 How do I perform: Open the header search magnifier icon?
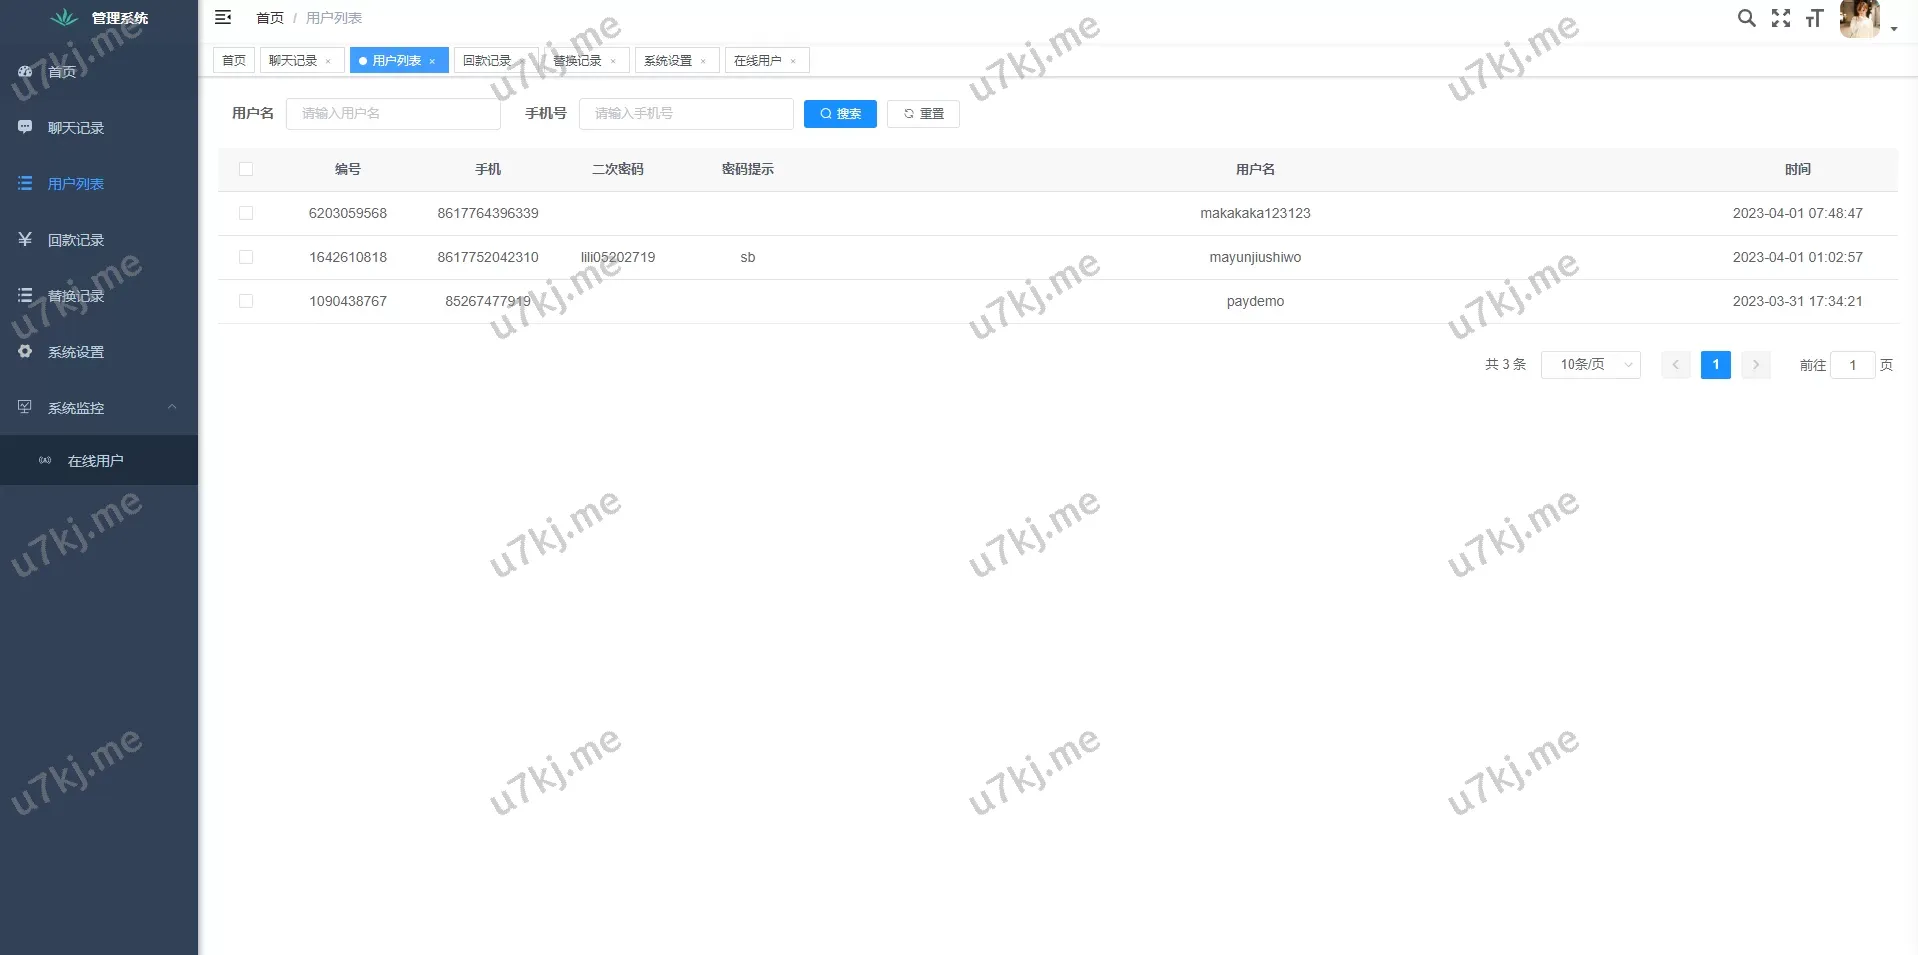point(1746,18)
